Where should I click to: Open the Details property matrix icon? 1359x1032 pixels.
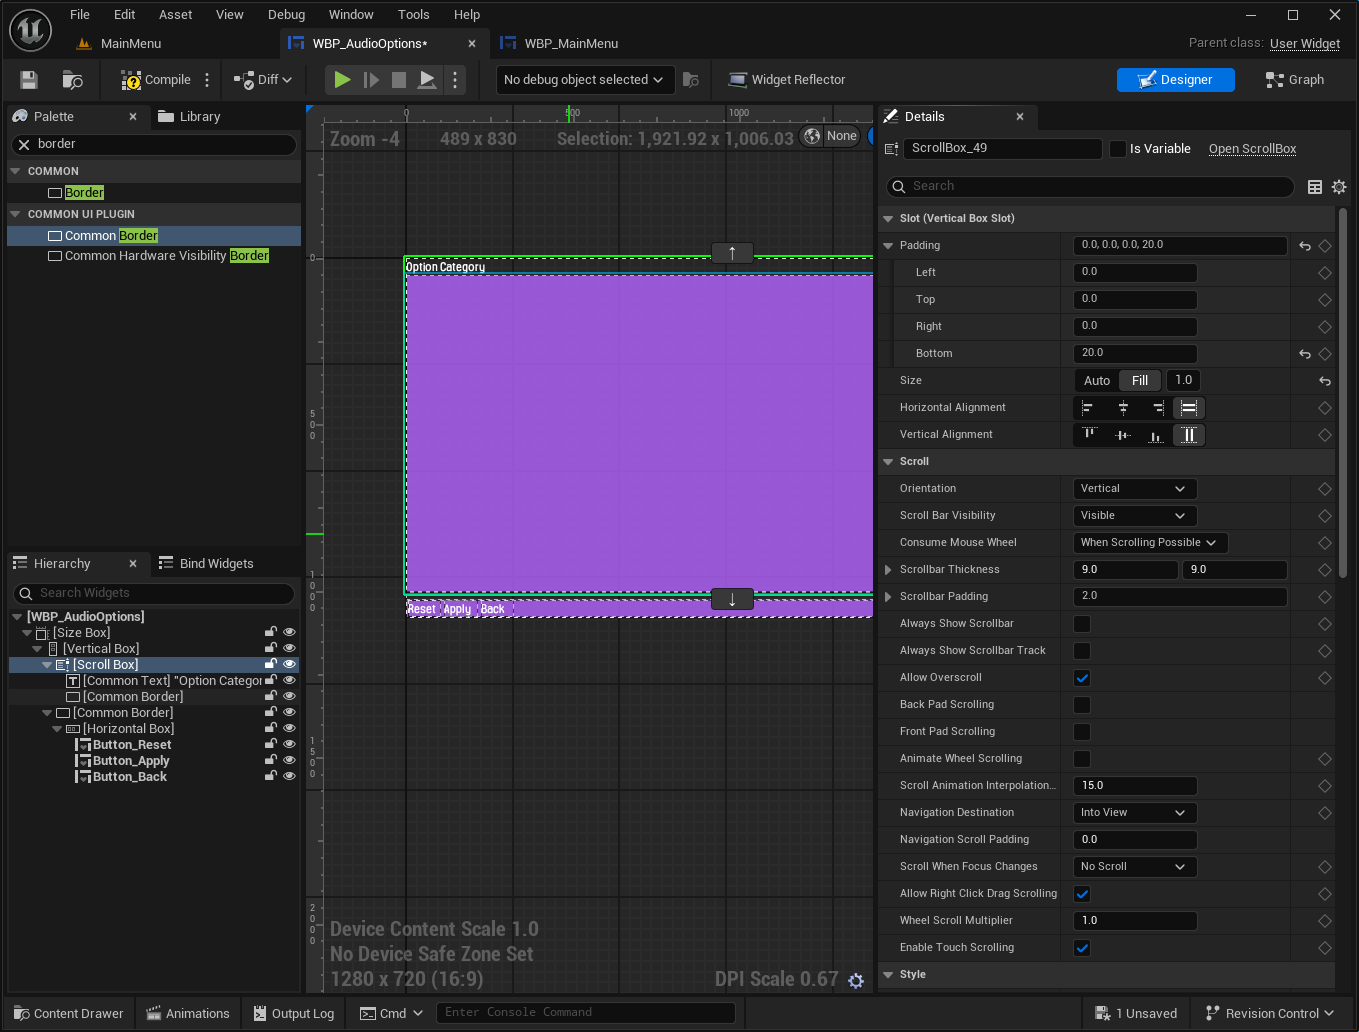click(1315, 187)
